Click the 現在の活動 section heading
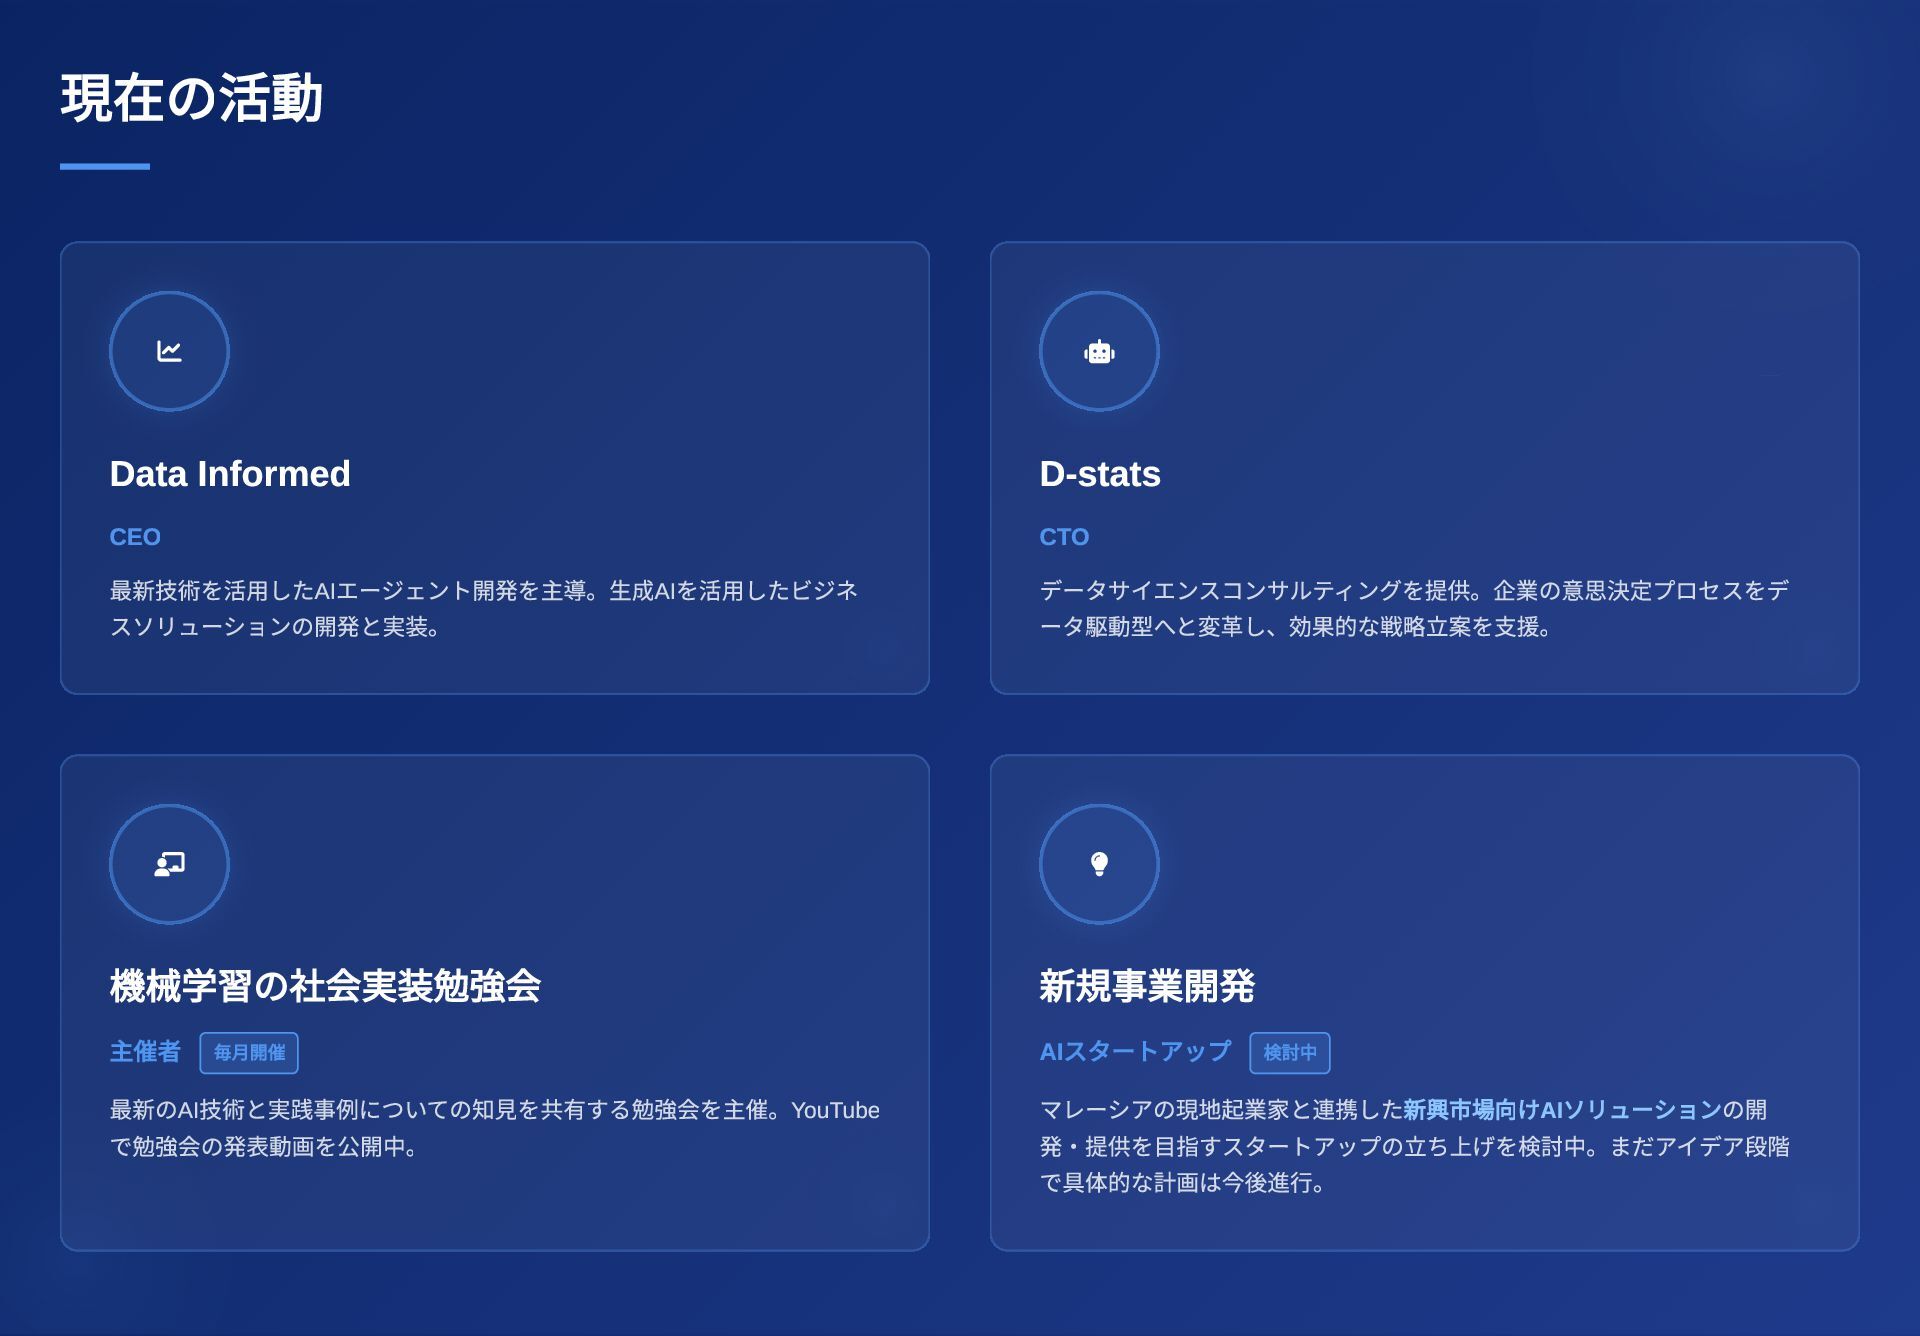The height and width of the screenshot is (1336, 1920). click(x=191, y=98)
